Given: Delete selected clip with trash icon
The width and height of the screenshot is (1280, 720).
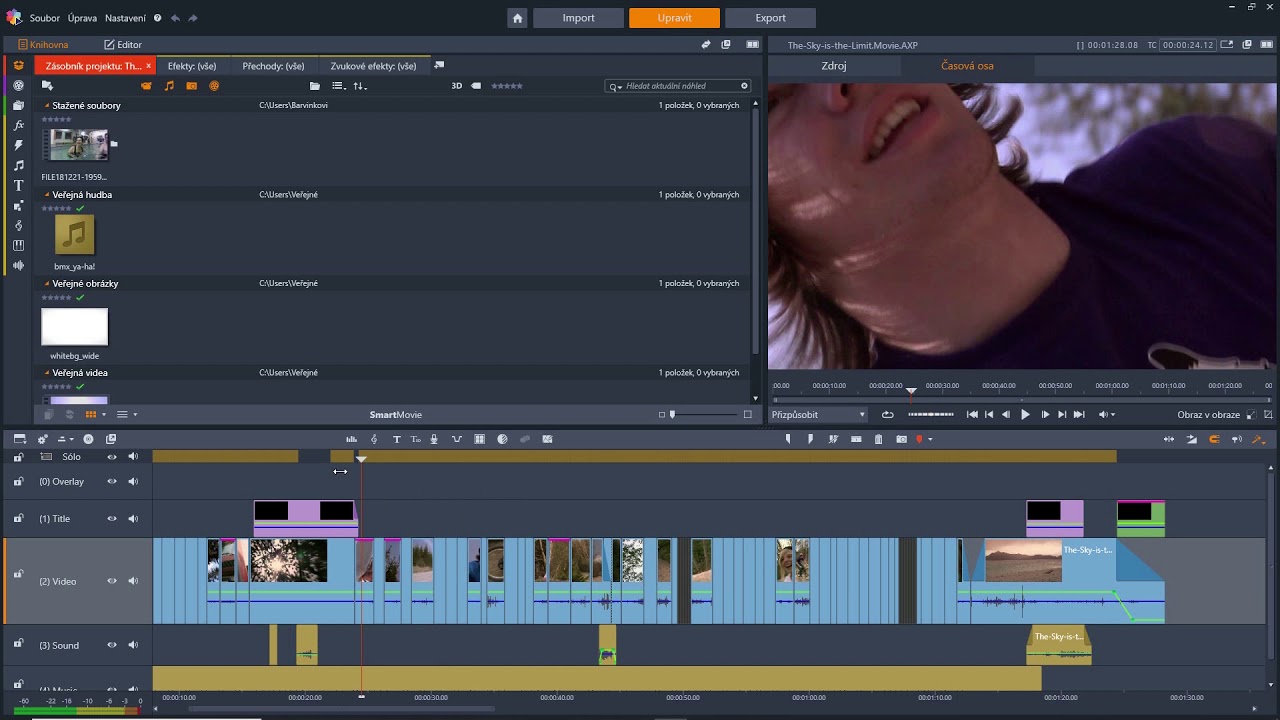Looking at the screenshot, I should point(878,439).
